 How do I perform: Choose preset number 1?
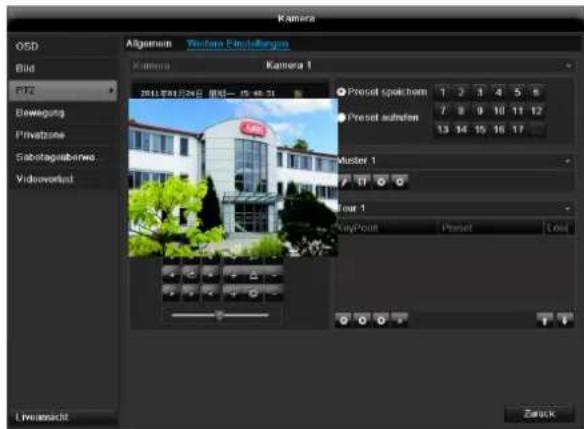(x=442, y=92)
